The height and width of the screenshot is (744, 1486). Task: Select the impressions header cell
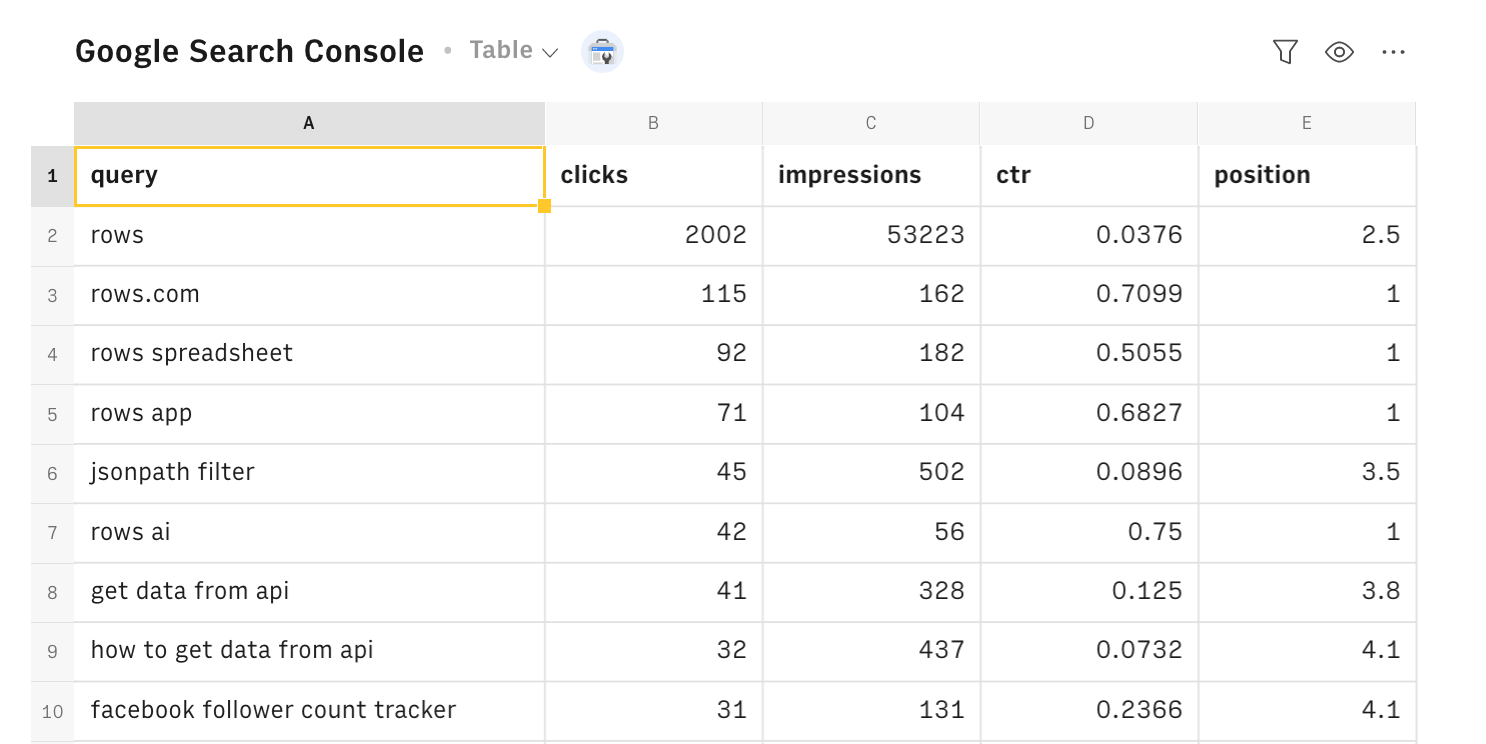tap(871, 176)
